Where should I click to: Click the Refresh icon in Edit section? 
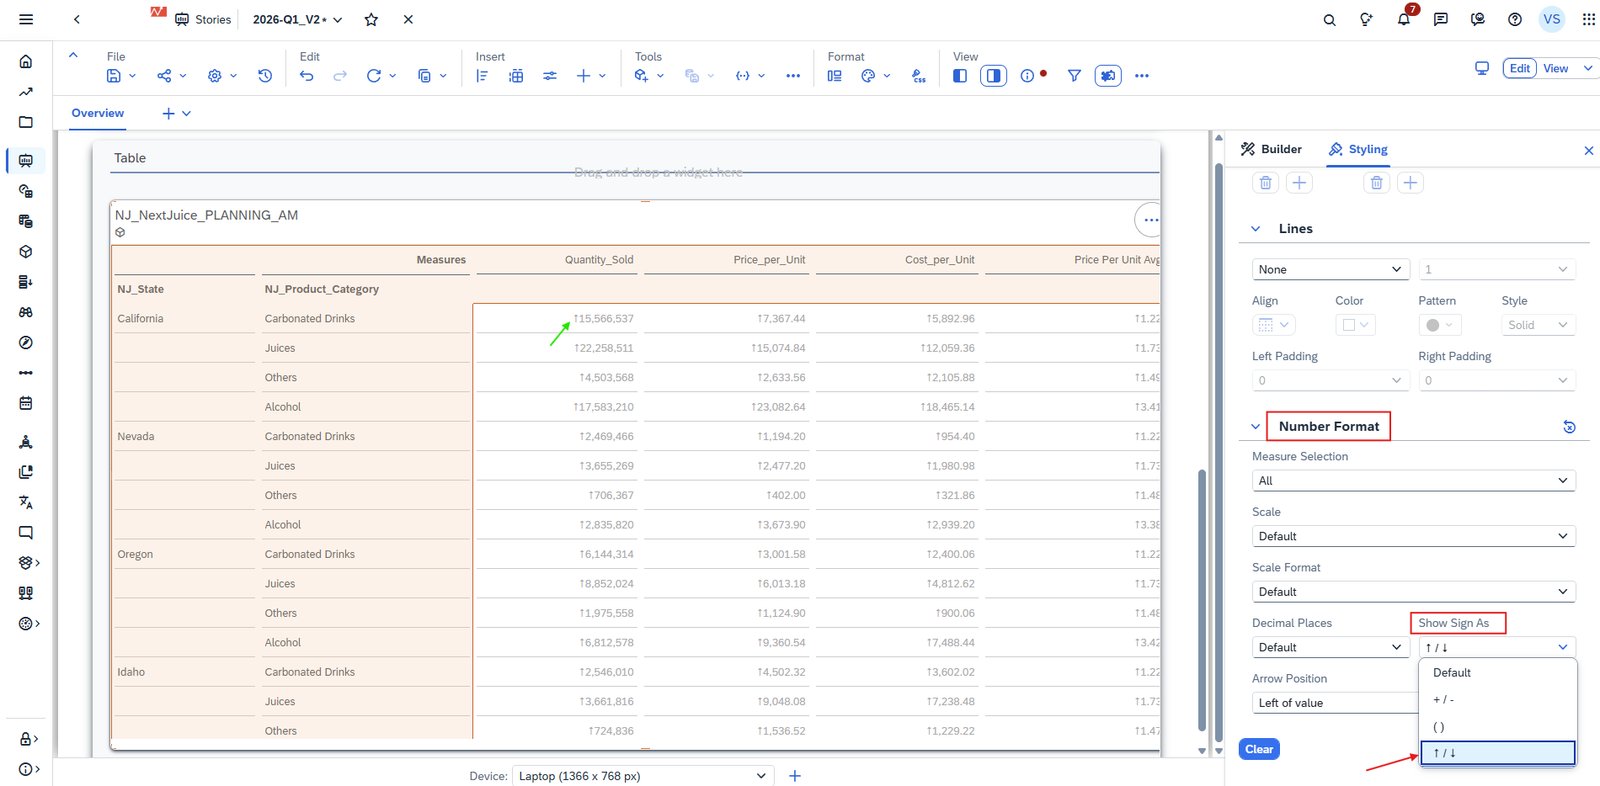tap(374, 76)
